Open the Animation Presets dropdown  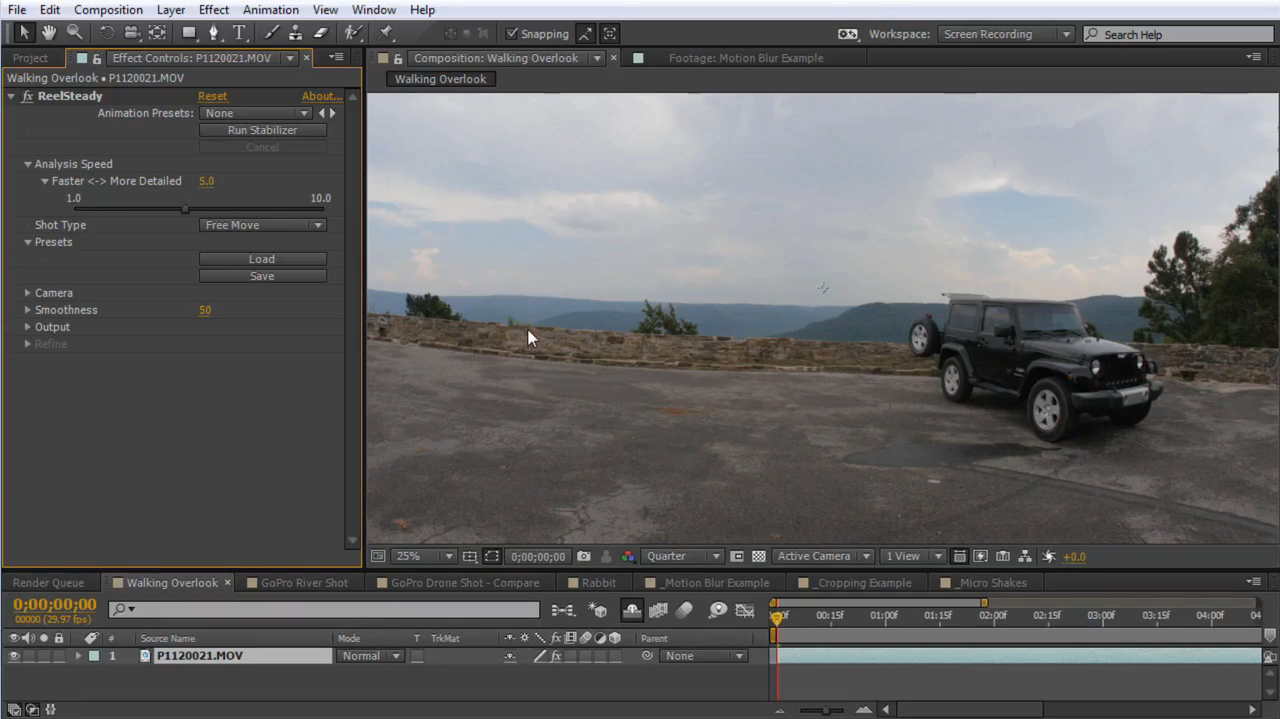(256, 113)
